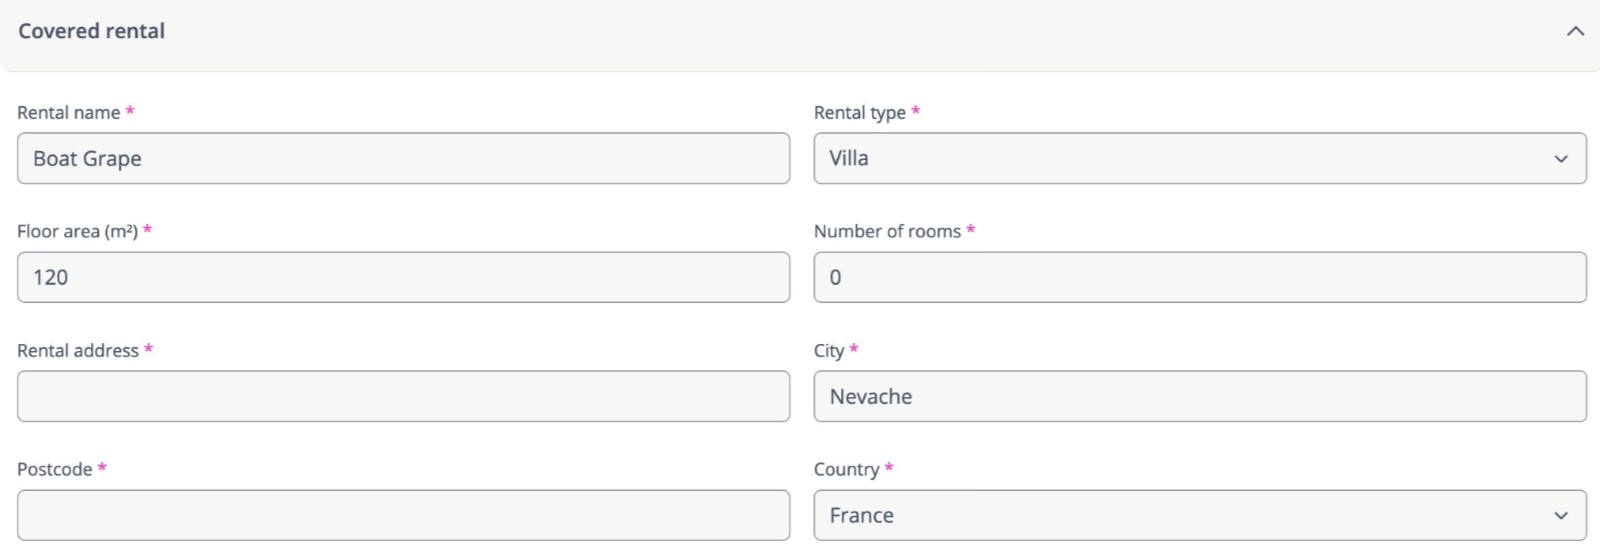This screenshot has height=560, width=1600.
Task: Click the Number of rooms input field
Action: (1200, 277)
